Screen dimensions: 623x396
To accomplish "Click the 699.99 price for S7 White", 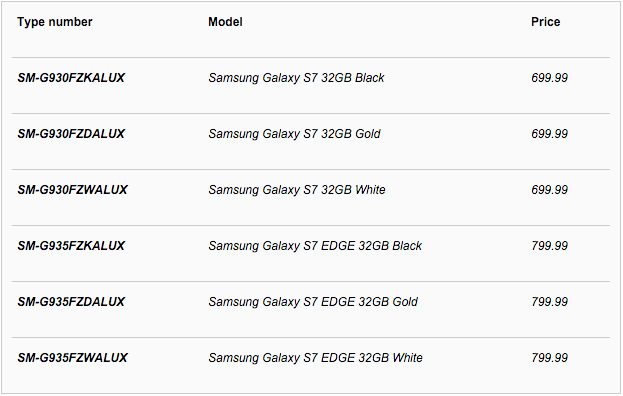I will [x=549, y=190].
